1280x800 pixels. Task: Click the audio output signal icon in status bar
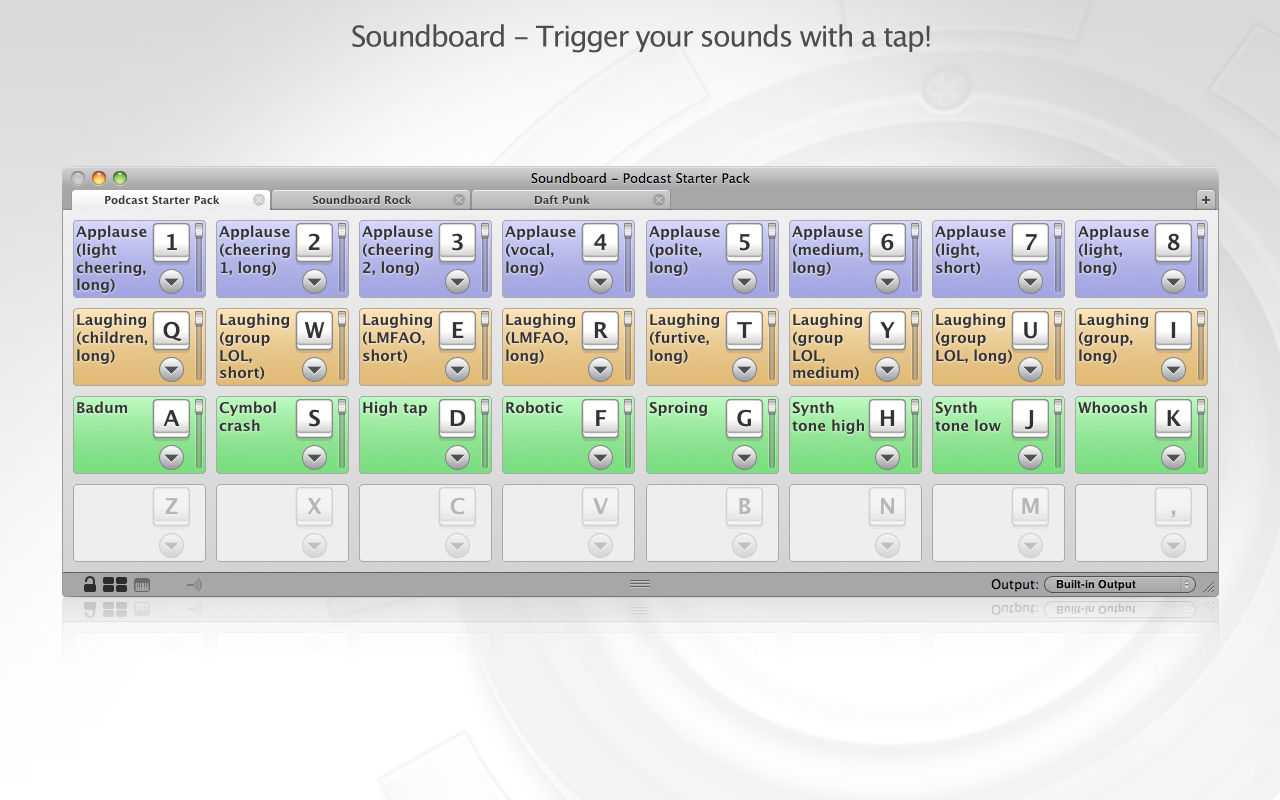click(x=194, y=585)
